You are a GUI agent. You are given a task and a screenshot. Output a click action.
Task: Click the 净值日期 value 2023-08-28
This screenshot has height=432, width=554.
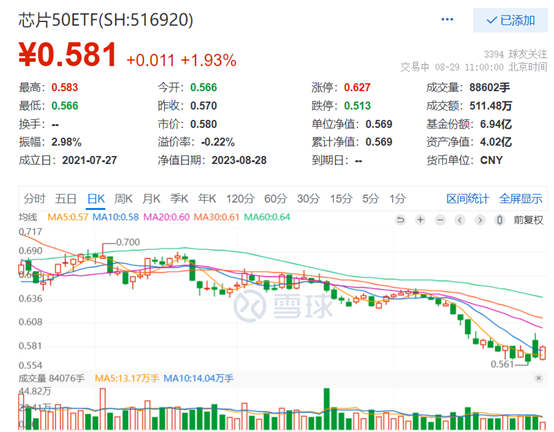(239, 160)
